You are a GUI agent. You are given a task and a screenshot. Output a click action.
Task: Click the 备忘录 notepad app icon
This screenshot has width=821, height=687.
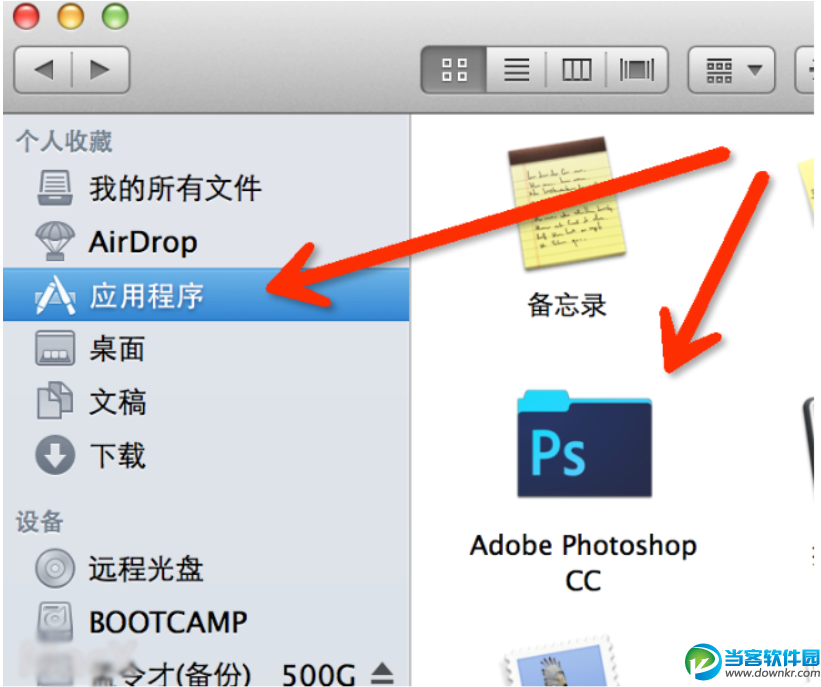click(566, 203)
